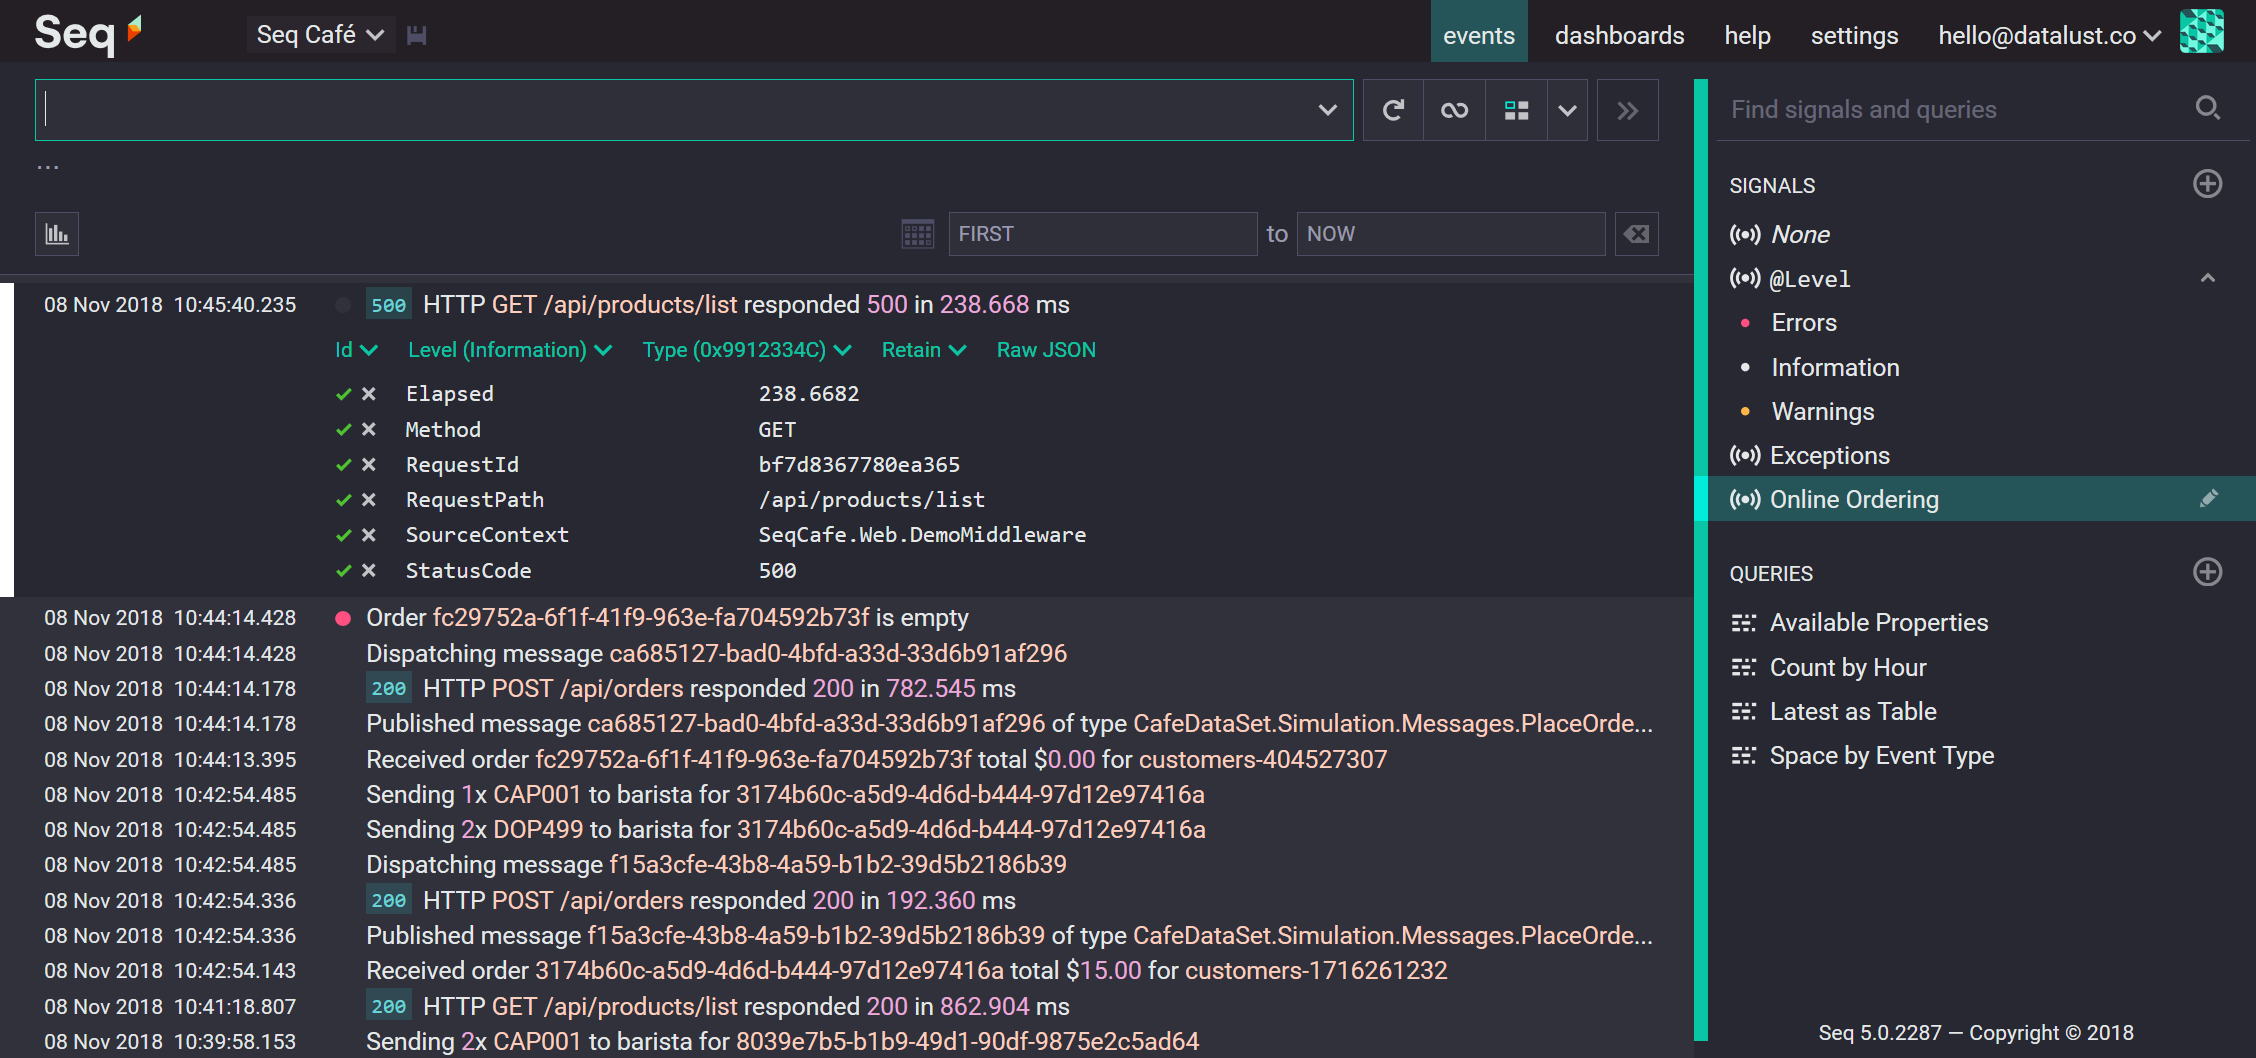2256x1058 pixels.
Task: Click the refresh search icon
Action: point(1393,110)
